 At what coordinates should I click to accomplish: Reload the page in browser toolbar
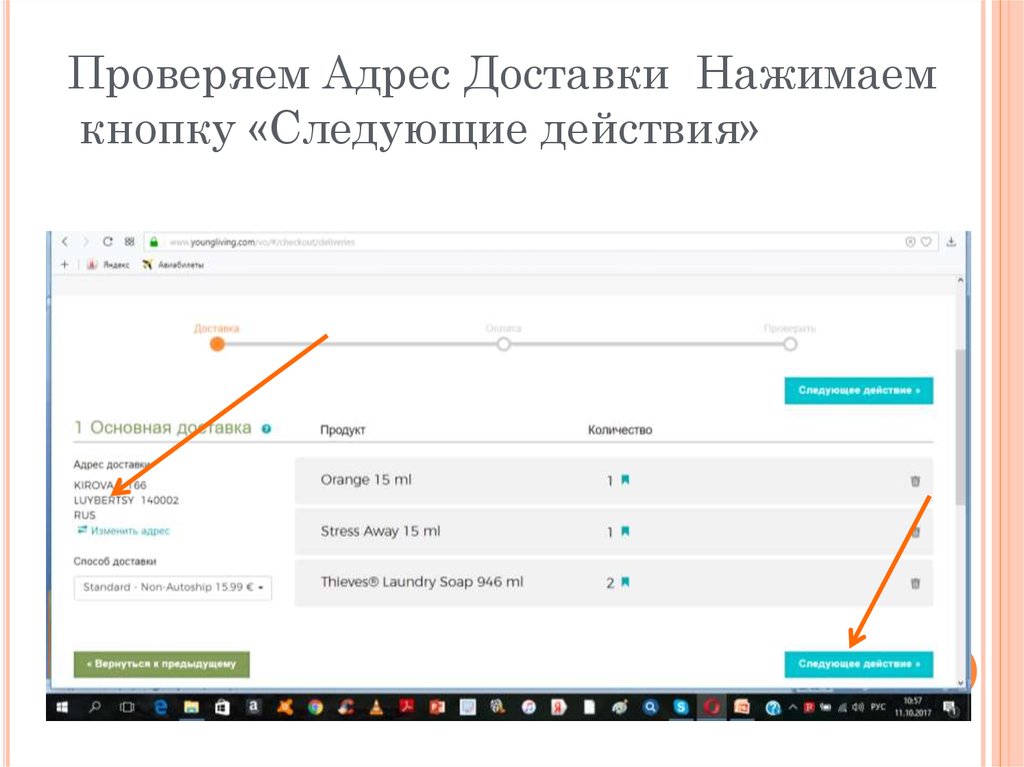107,242
